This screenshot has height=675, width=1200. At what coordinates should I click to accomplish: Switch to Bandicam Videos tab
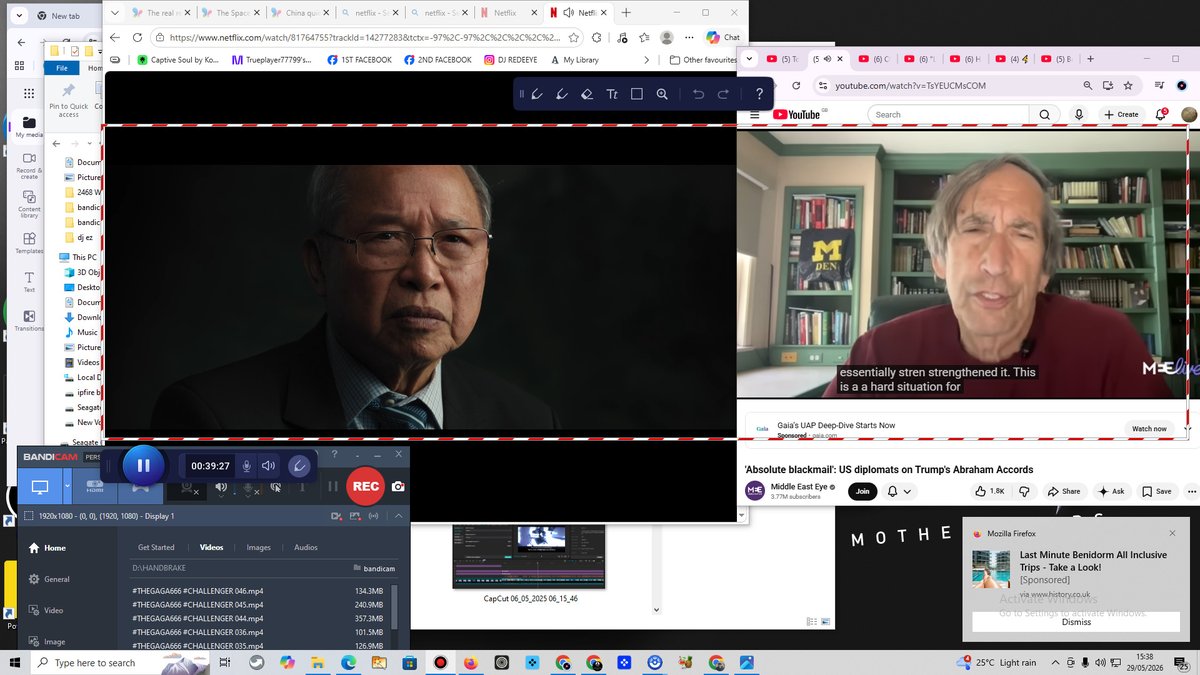[x=211, y=547]
